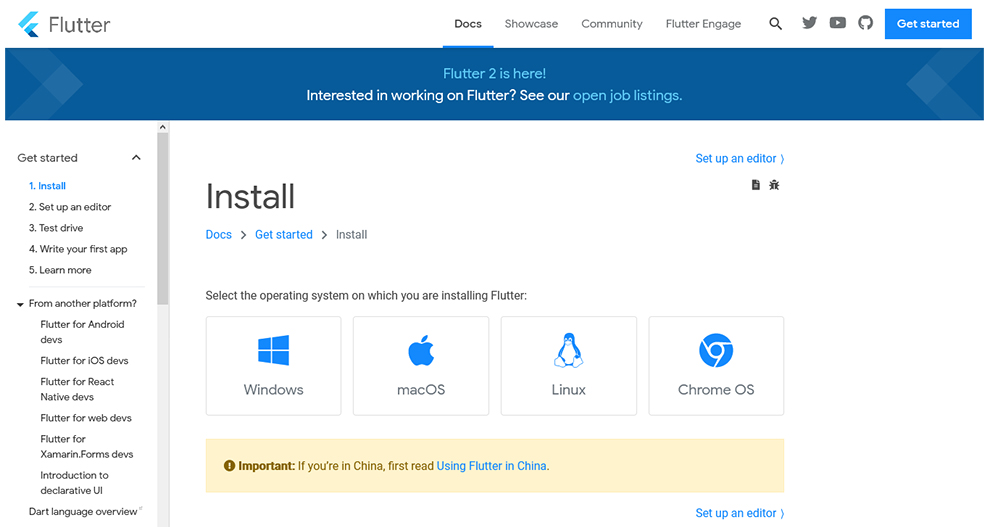Open Flutter's YouTube icon link
This screenshot has height=527, width=990.
click(838, 23)
